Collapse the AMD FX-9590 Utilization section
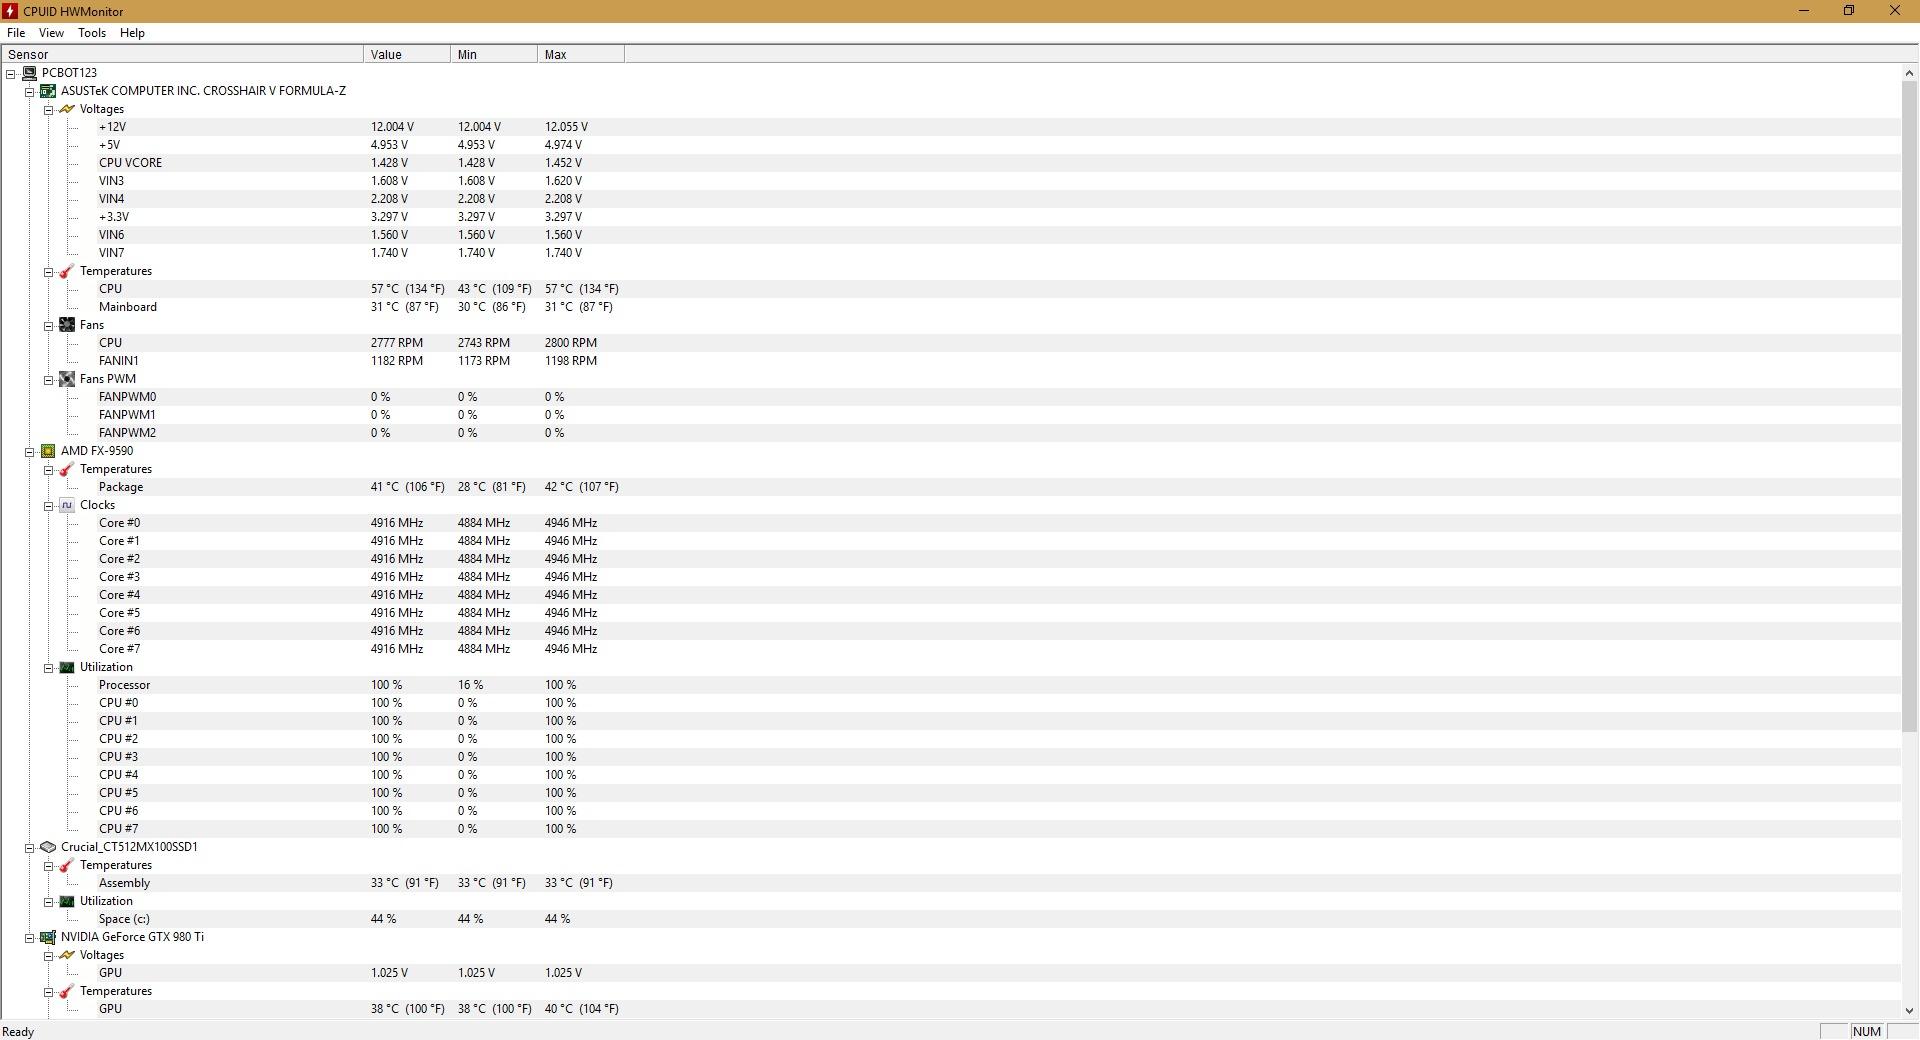 click(x=48, y=668)
